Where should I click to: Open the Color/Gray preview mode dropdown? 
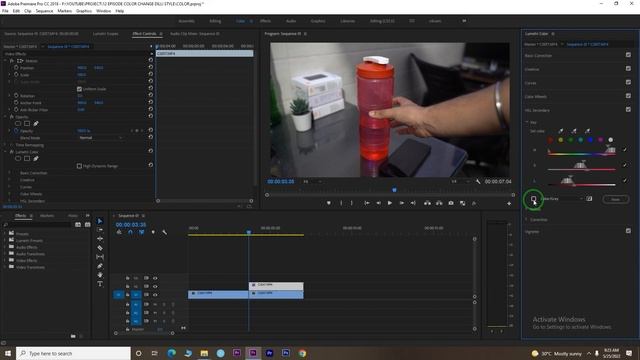pos(562,199)
